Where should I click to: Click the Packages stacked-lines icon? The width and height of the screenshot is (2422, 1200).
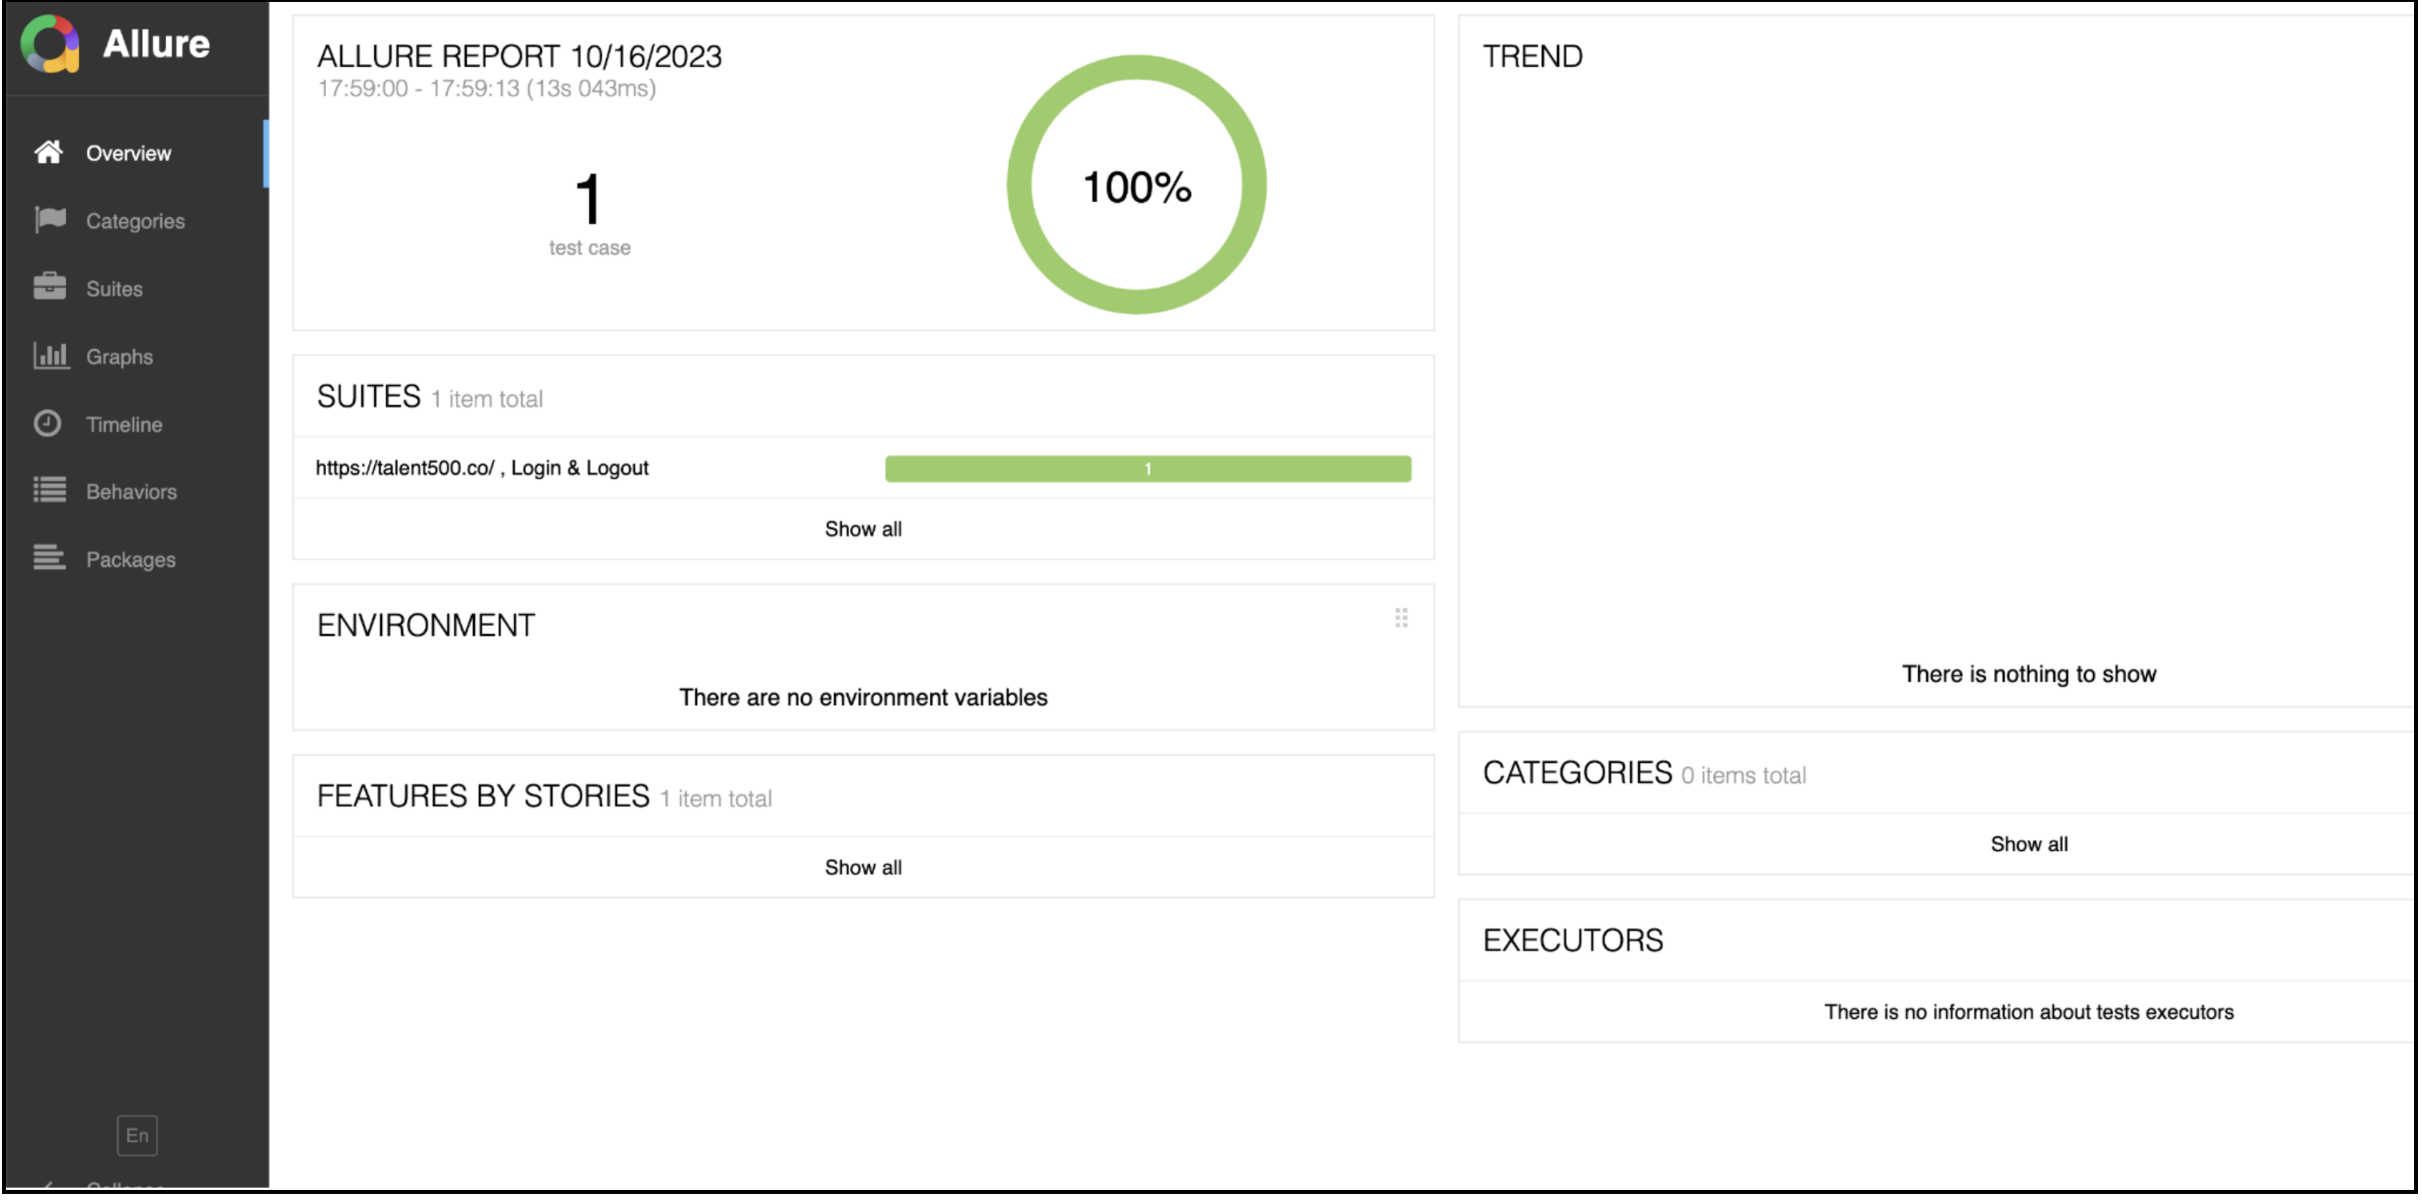[x=49, y=558]
